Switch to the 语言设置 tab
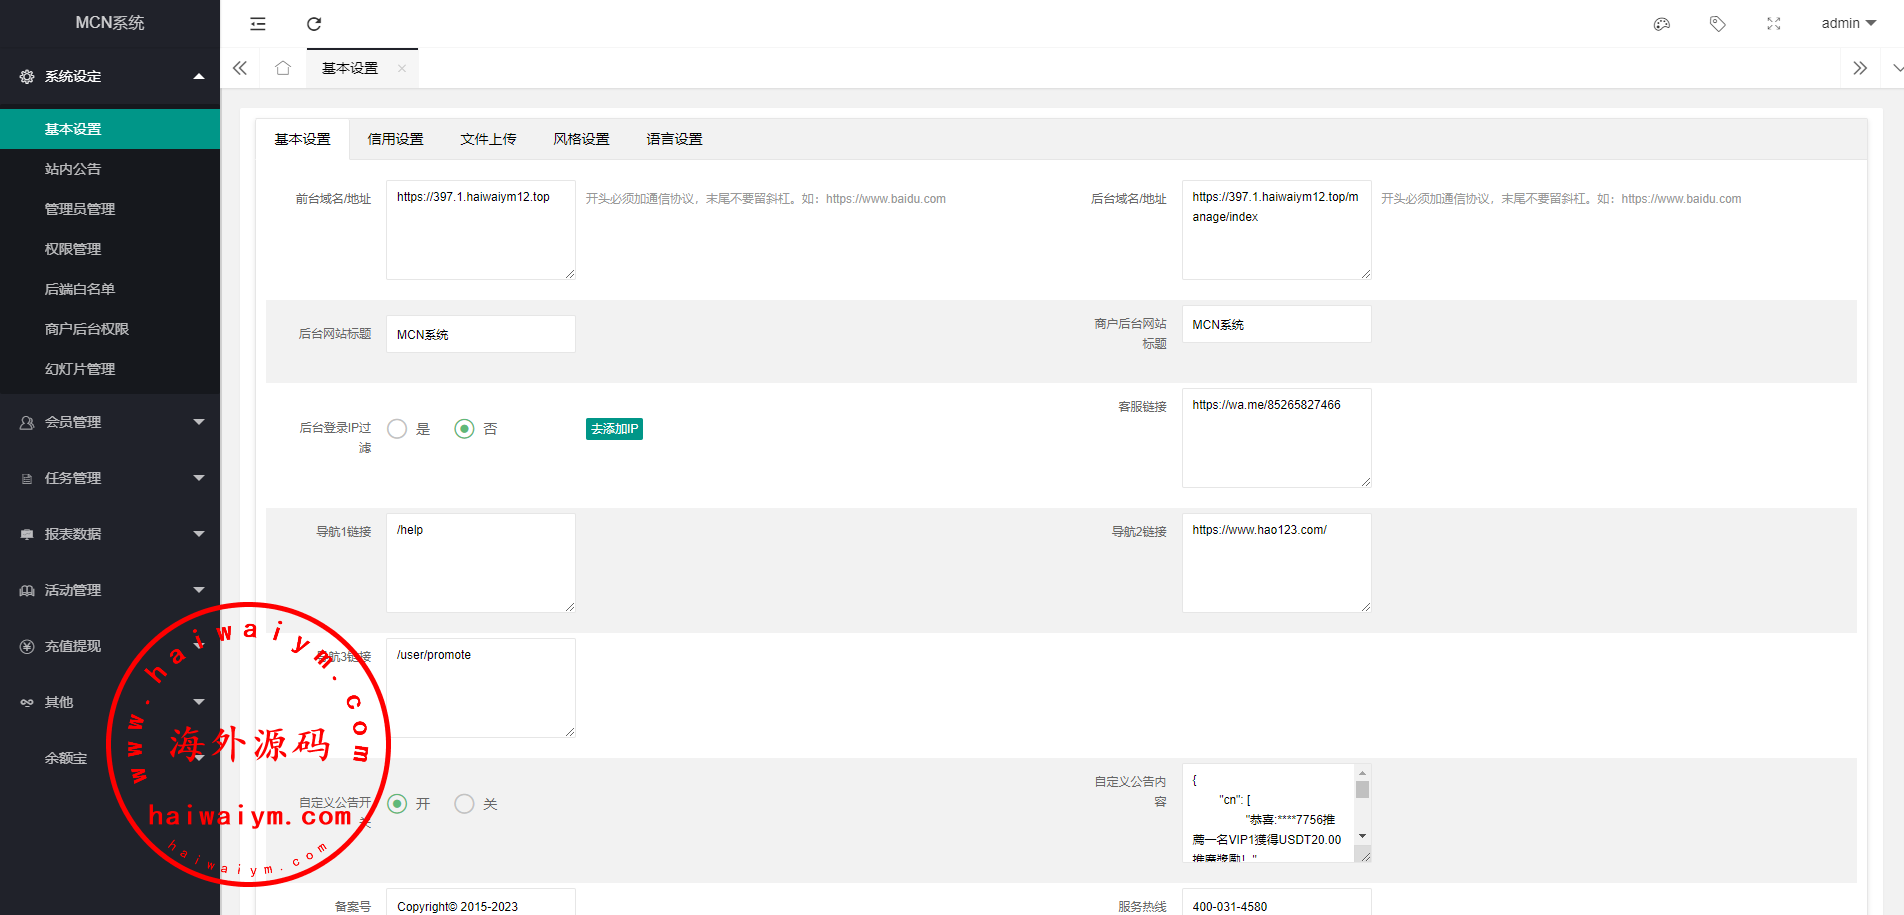The width and height of the screenshot is (1904, 915). (x=674, y=139)
